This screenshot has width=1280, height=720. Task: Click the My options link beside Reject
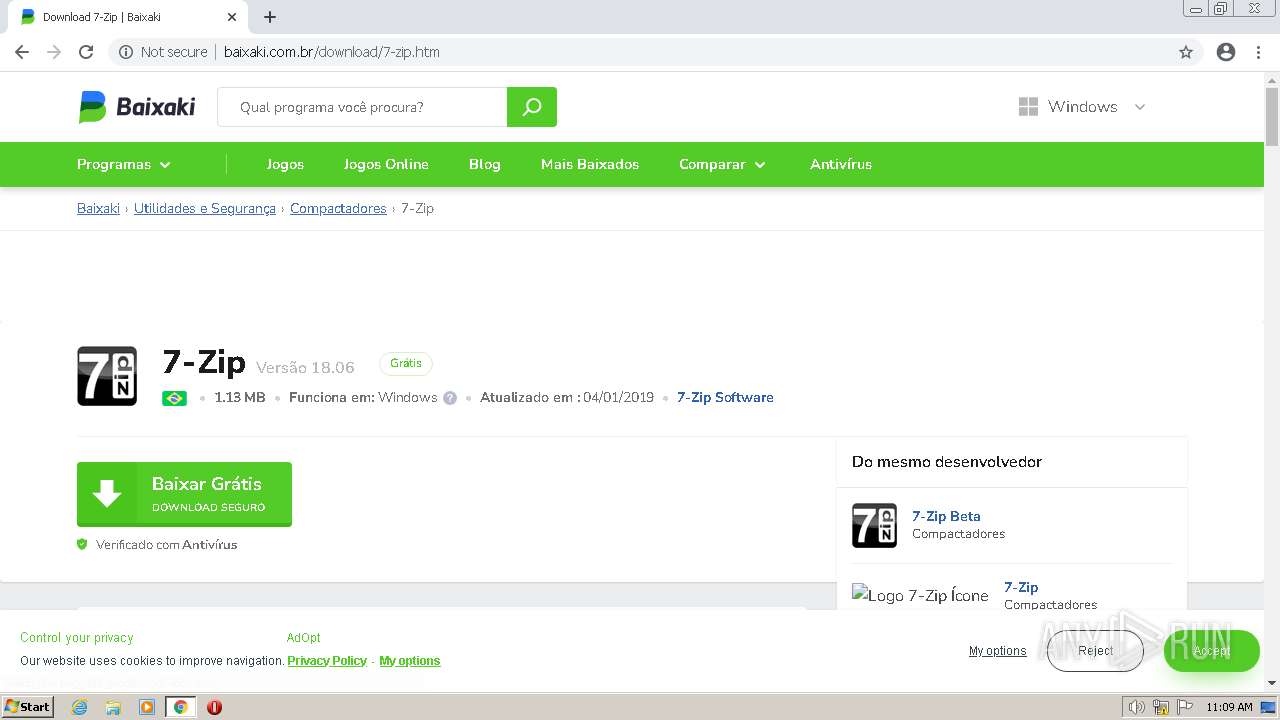coord(997,651)
